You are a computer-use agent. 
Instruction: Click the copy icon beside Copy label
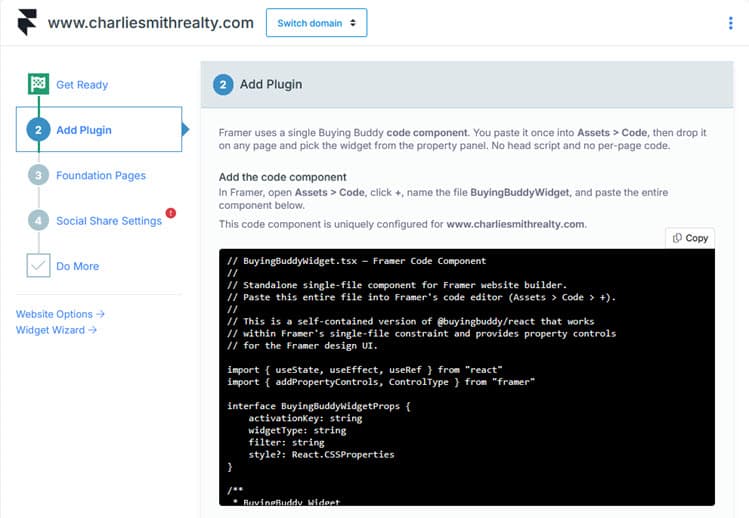coord(677,238)
